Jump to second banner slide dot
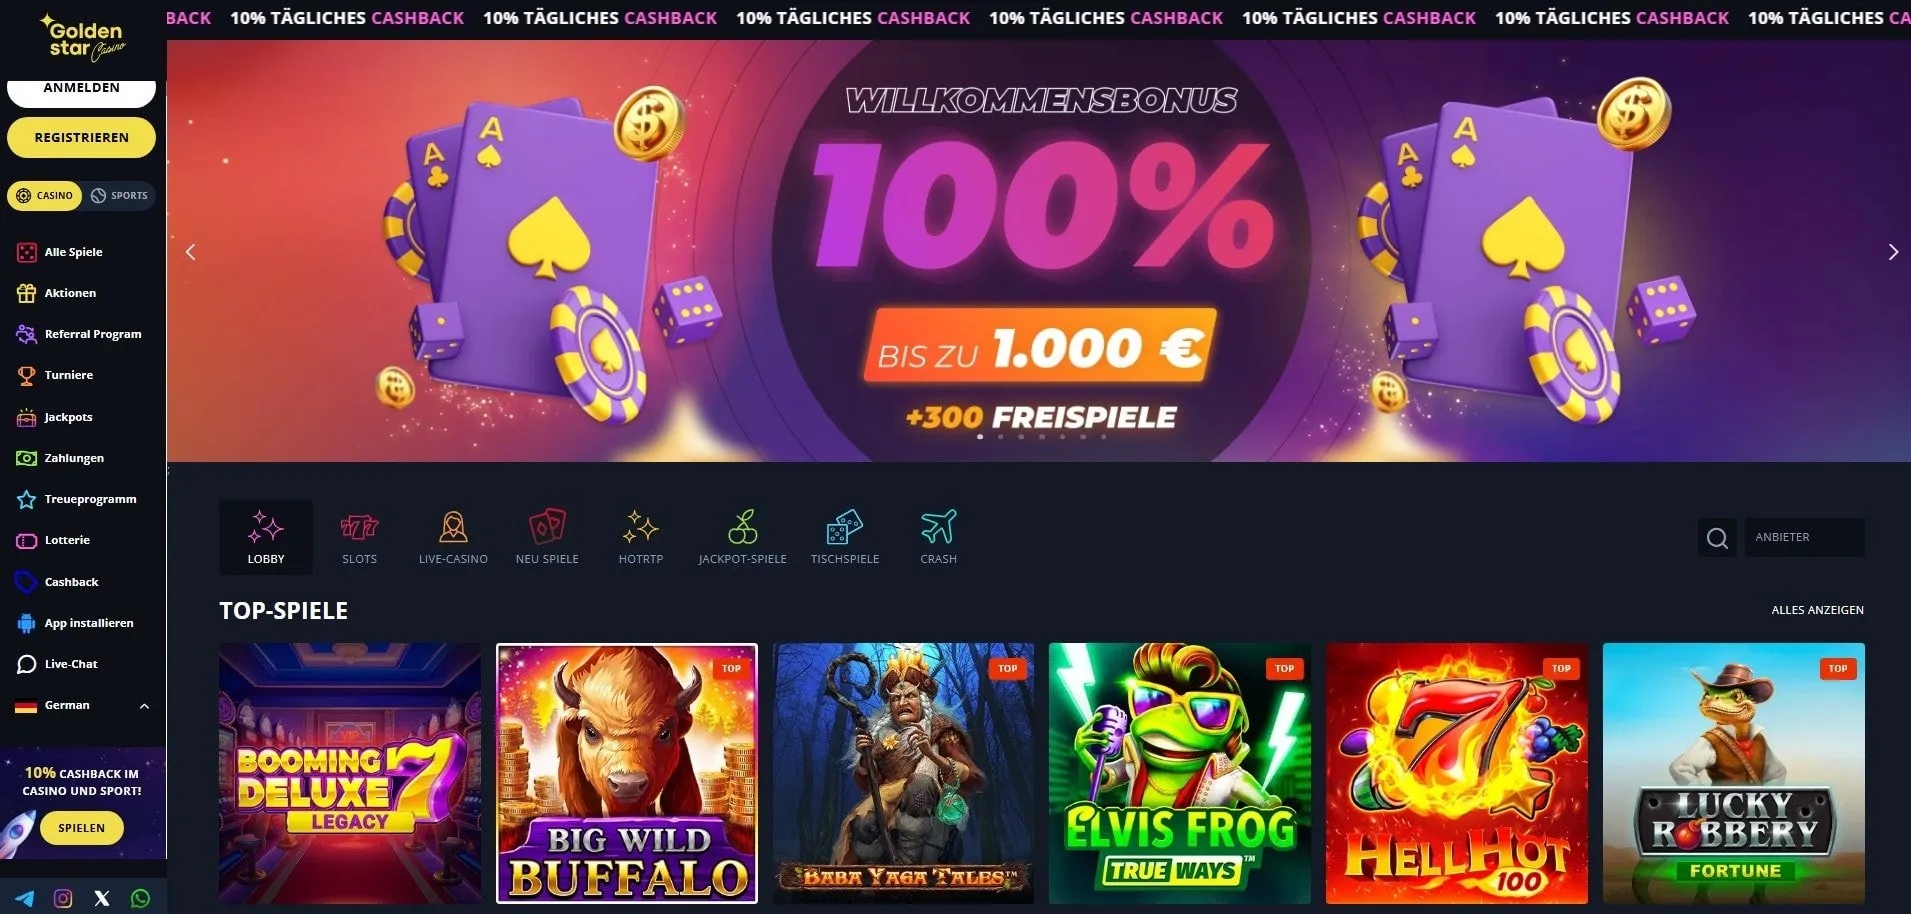 pyautogui.click(x=1000, y=437)
